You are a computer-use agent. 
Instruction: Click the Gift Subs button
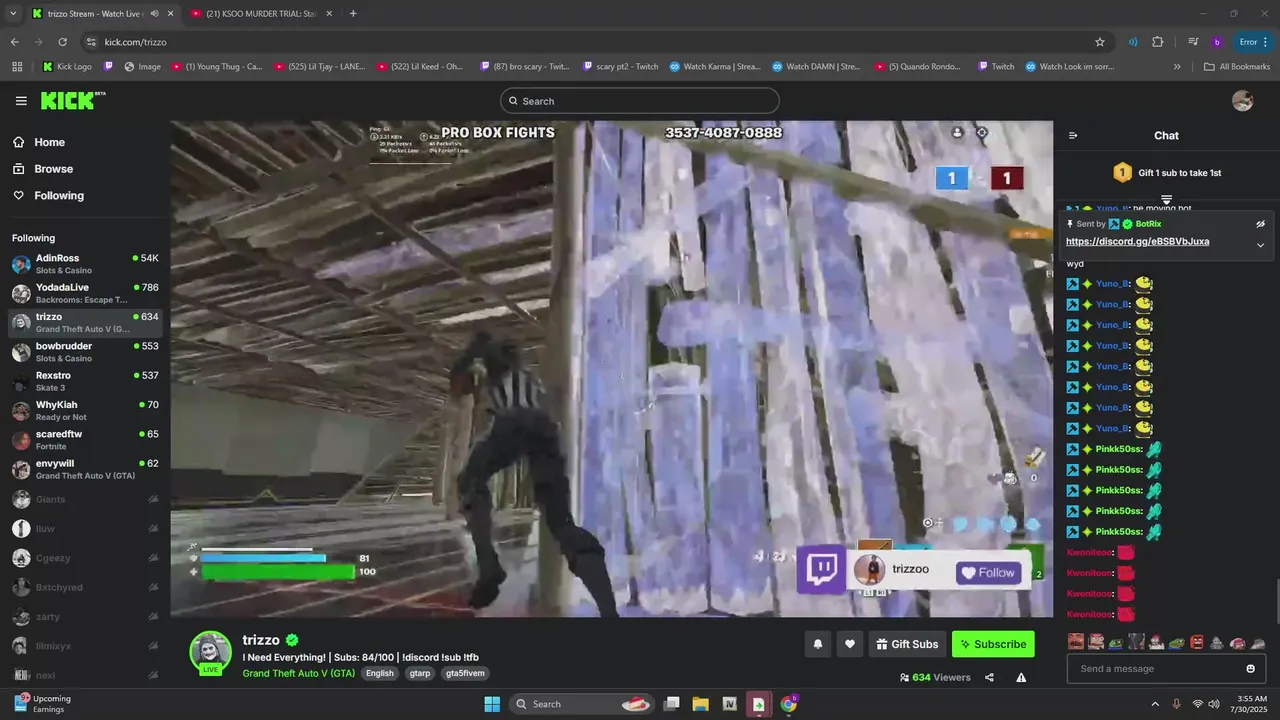click(905, 644)
